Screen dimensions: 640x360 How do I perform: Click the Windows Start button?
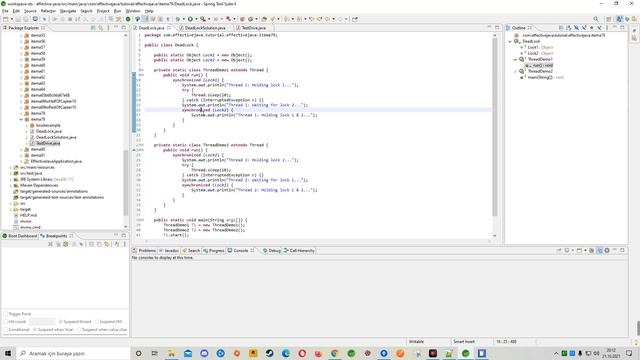click(x=8, y=353)
